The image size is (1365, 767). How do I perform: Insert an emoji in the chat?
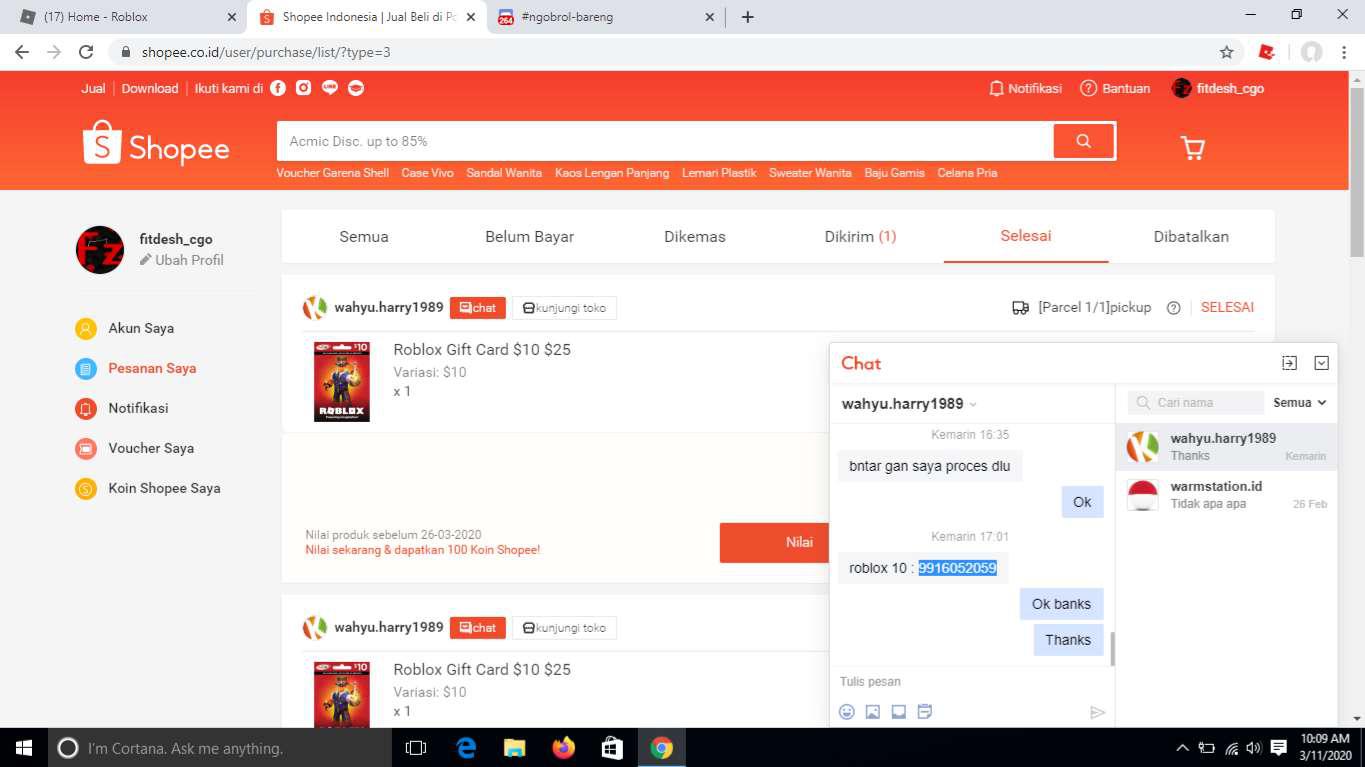click(847, 712)
